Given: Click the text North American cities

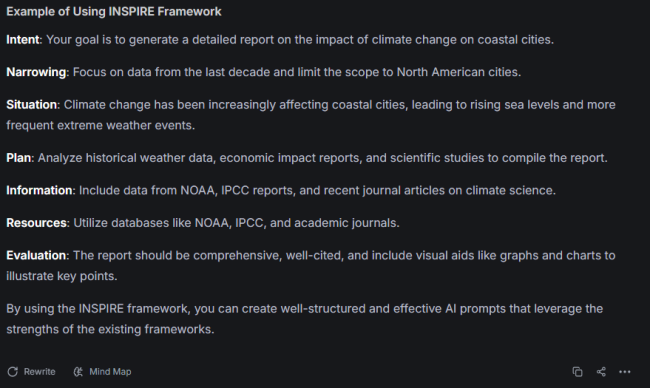Looking at the screenshot, I should (x=458, y=72).
